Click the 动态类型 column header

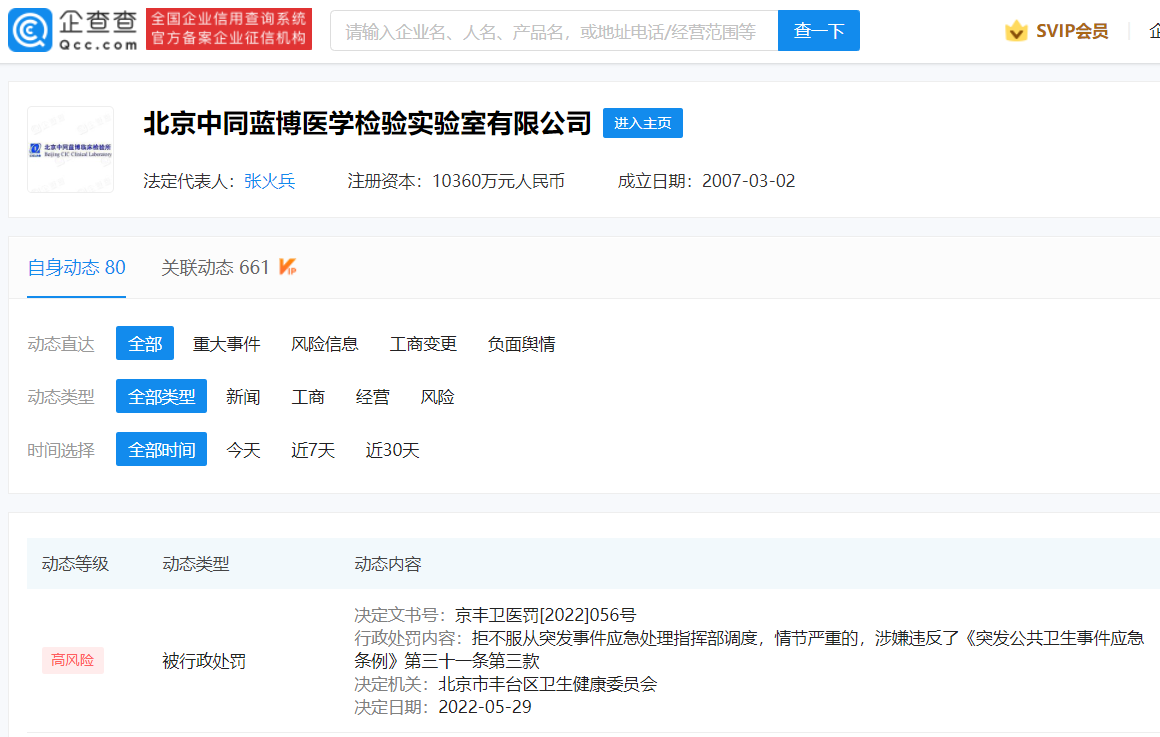click(196, 564)
